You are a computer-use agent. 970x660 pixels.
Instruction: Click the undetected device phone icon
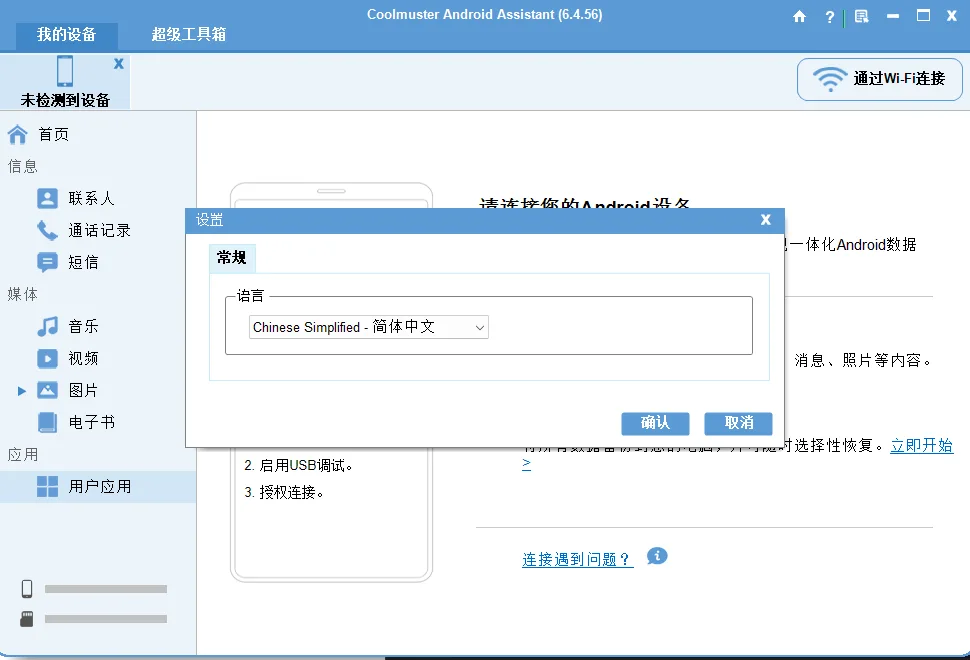pyautogui.click(x=65, y=71)
